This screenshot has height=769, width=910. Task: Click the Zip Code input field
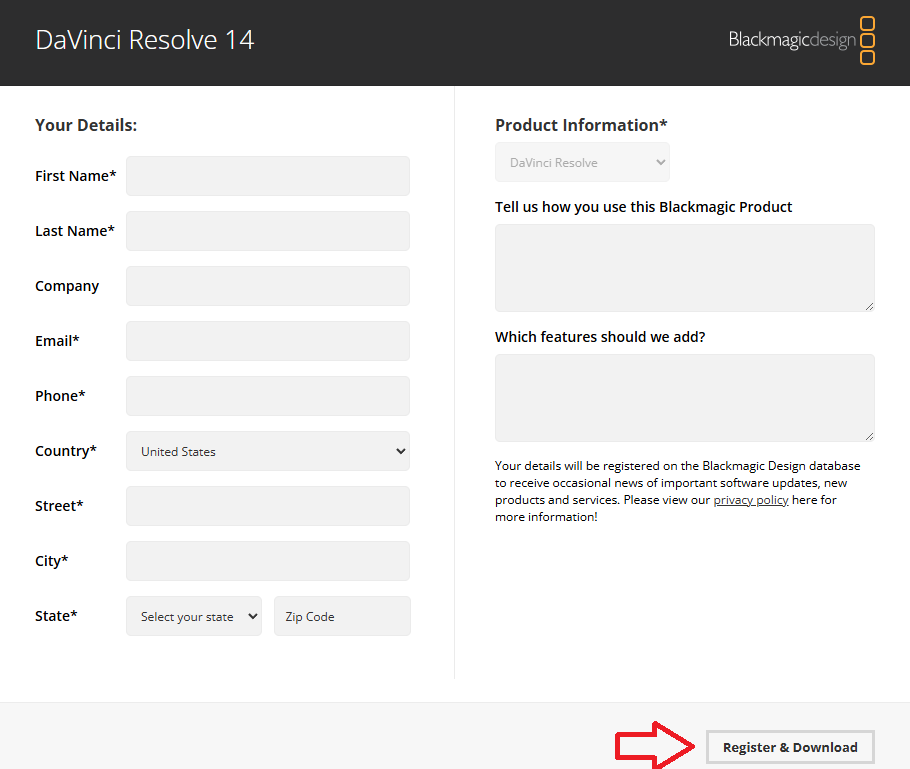[x=342, y=616]
